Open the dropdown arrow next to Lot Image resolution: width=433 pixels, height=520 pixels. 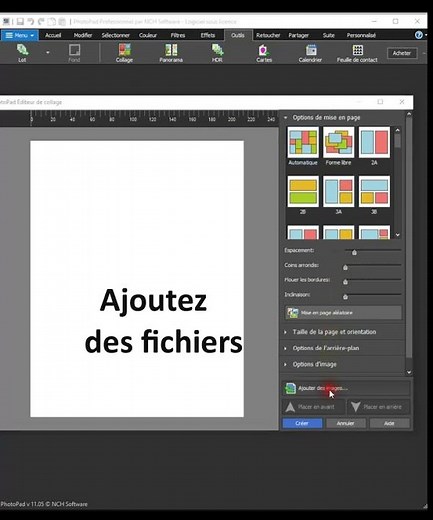(x=48, y=53)
